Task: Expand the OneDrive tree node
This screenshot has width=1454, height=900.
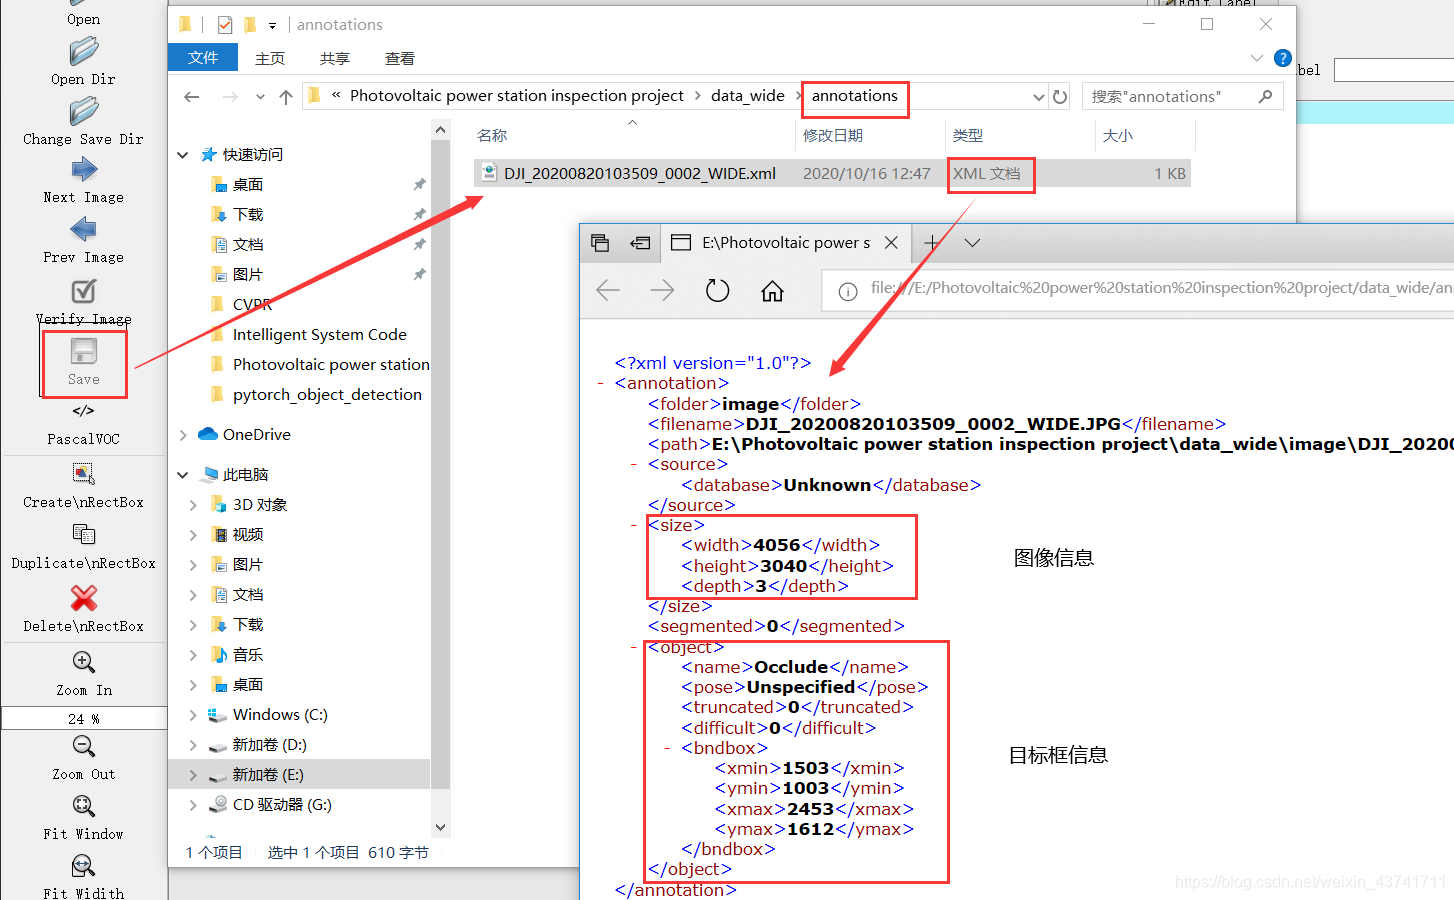Action: point(183,435)
